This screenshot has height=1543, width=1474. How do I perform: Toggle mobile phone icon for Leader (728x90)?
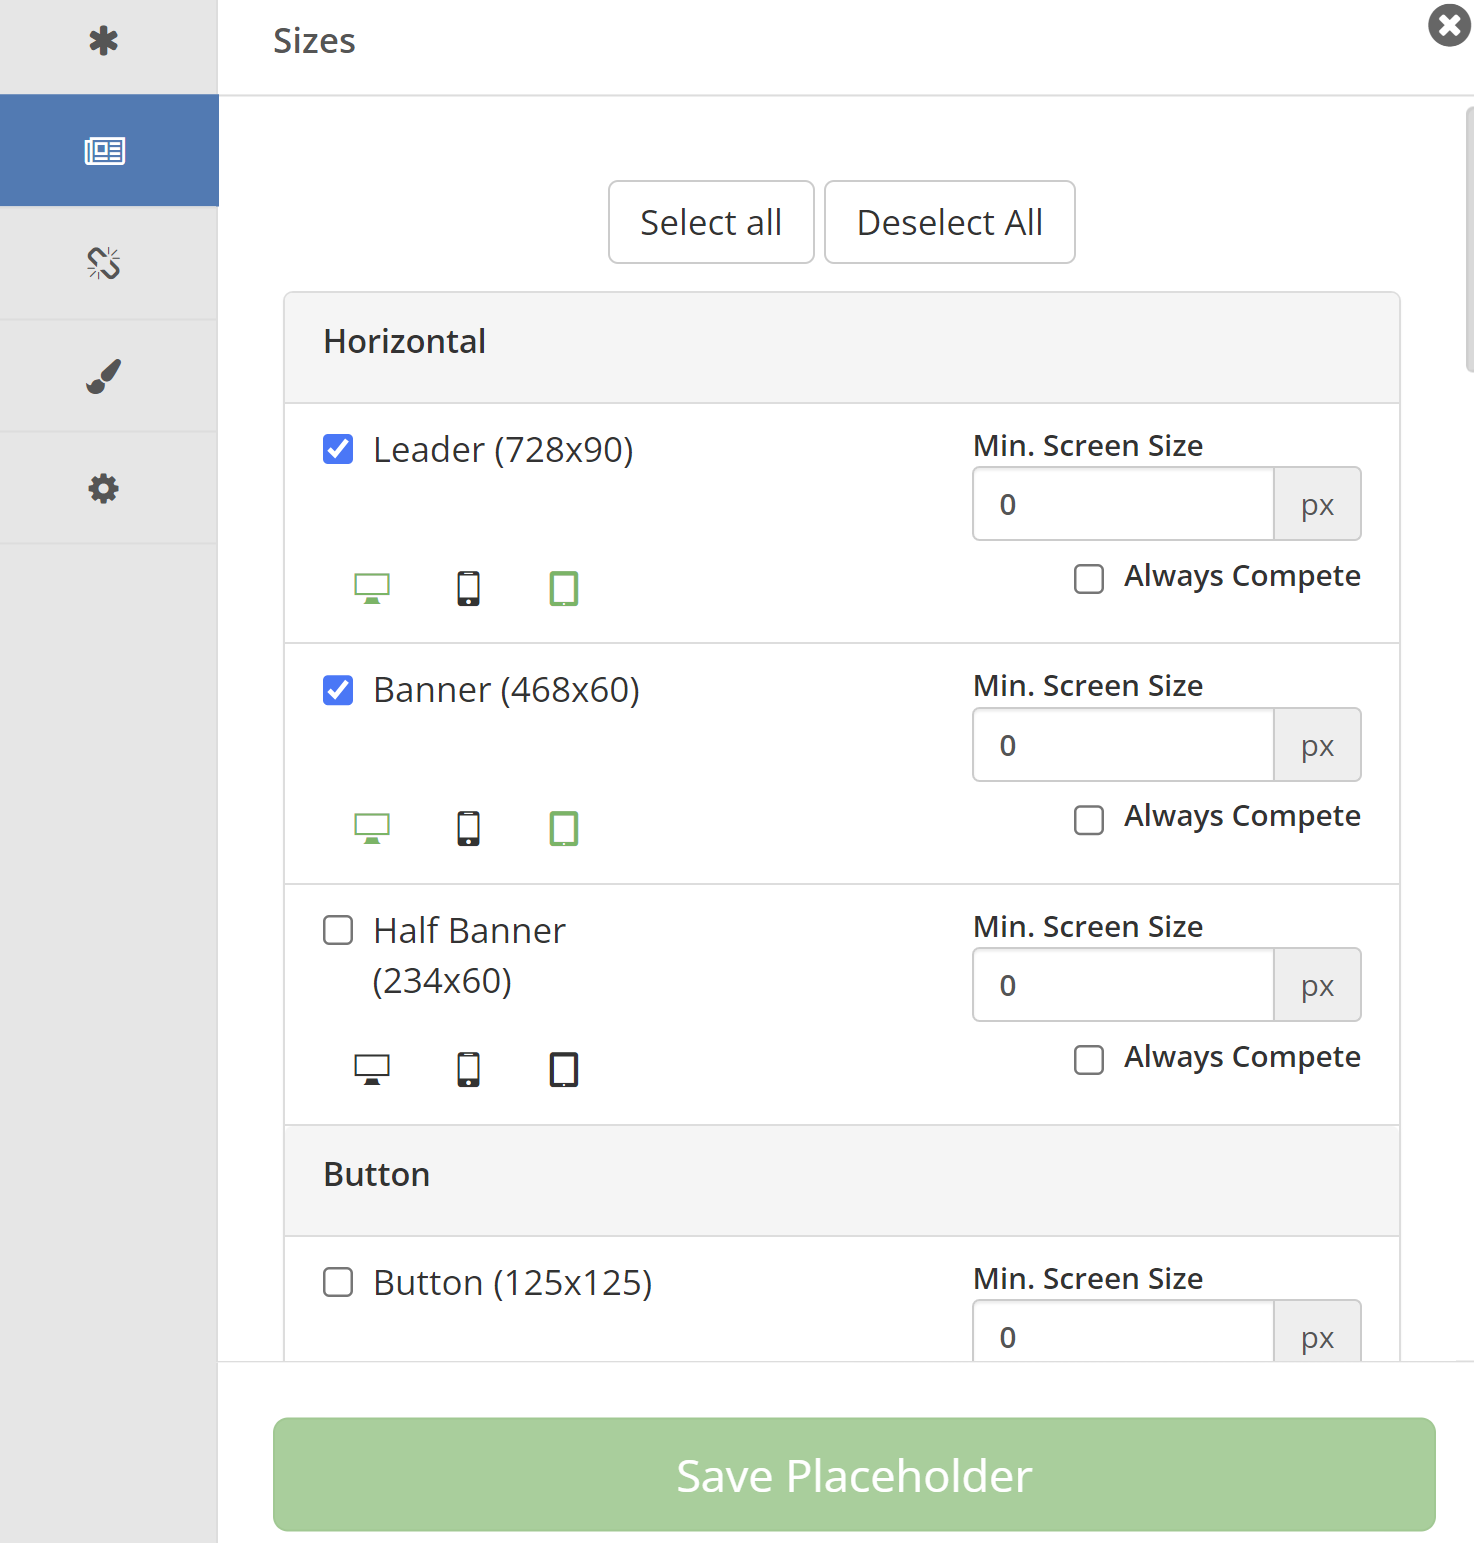pyautogui.click(x=468, y=588)
